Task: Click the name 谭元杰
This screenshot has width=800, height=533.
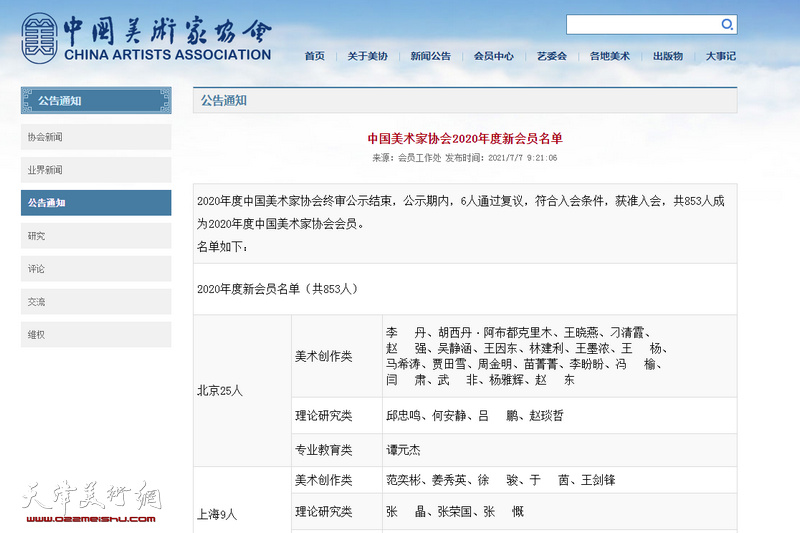Action: point(403,450)
